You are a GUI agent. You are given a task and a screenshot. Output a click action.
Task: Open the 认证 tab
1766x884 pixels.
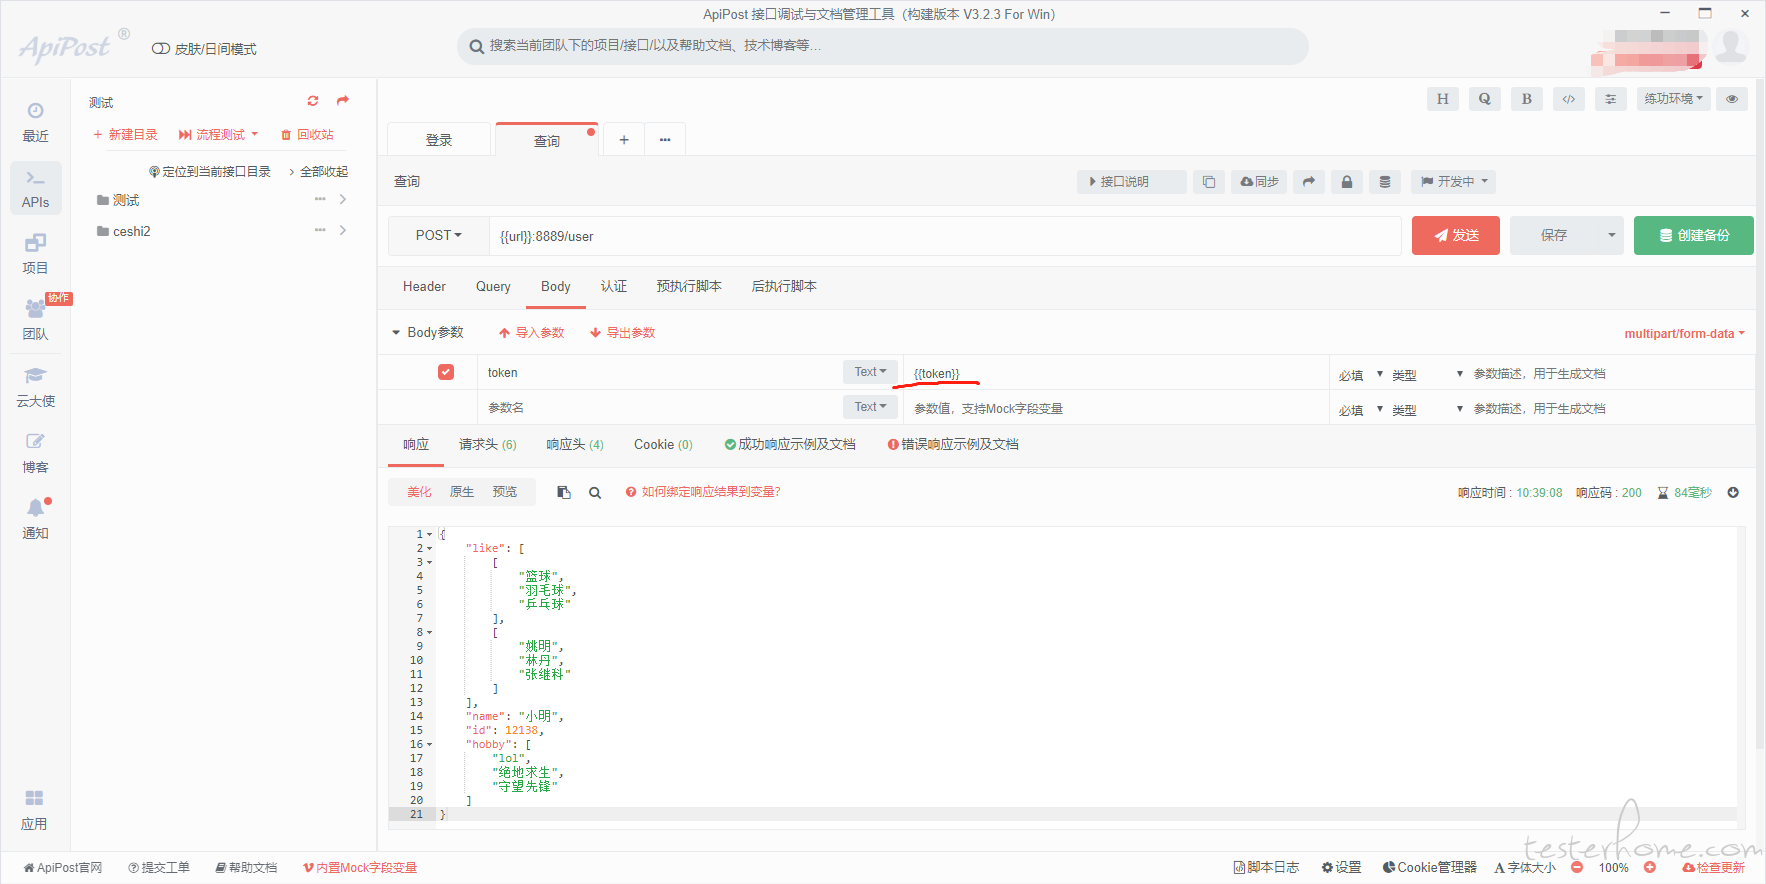coord(614,287)
